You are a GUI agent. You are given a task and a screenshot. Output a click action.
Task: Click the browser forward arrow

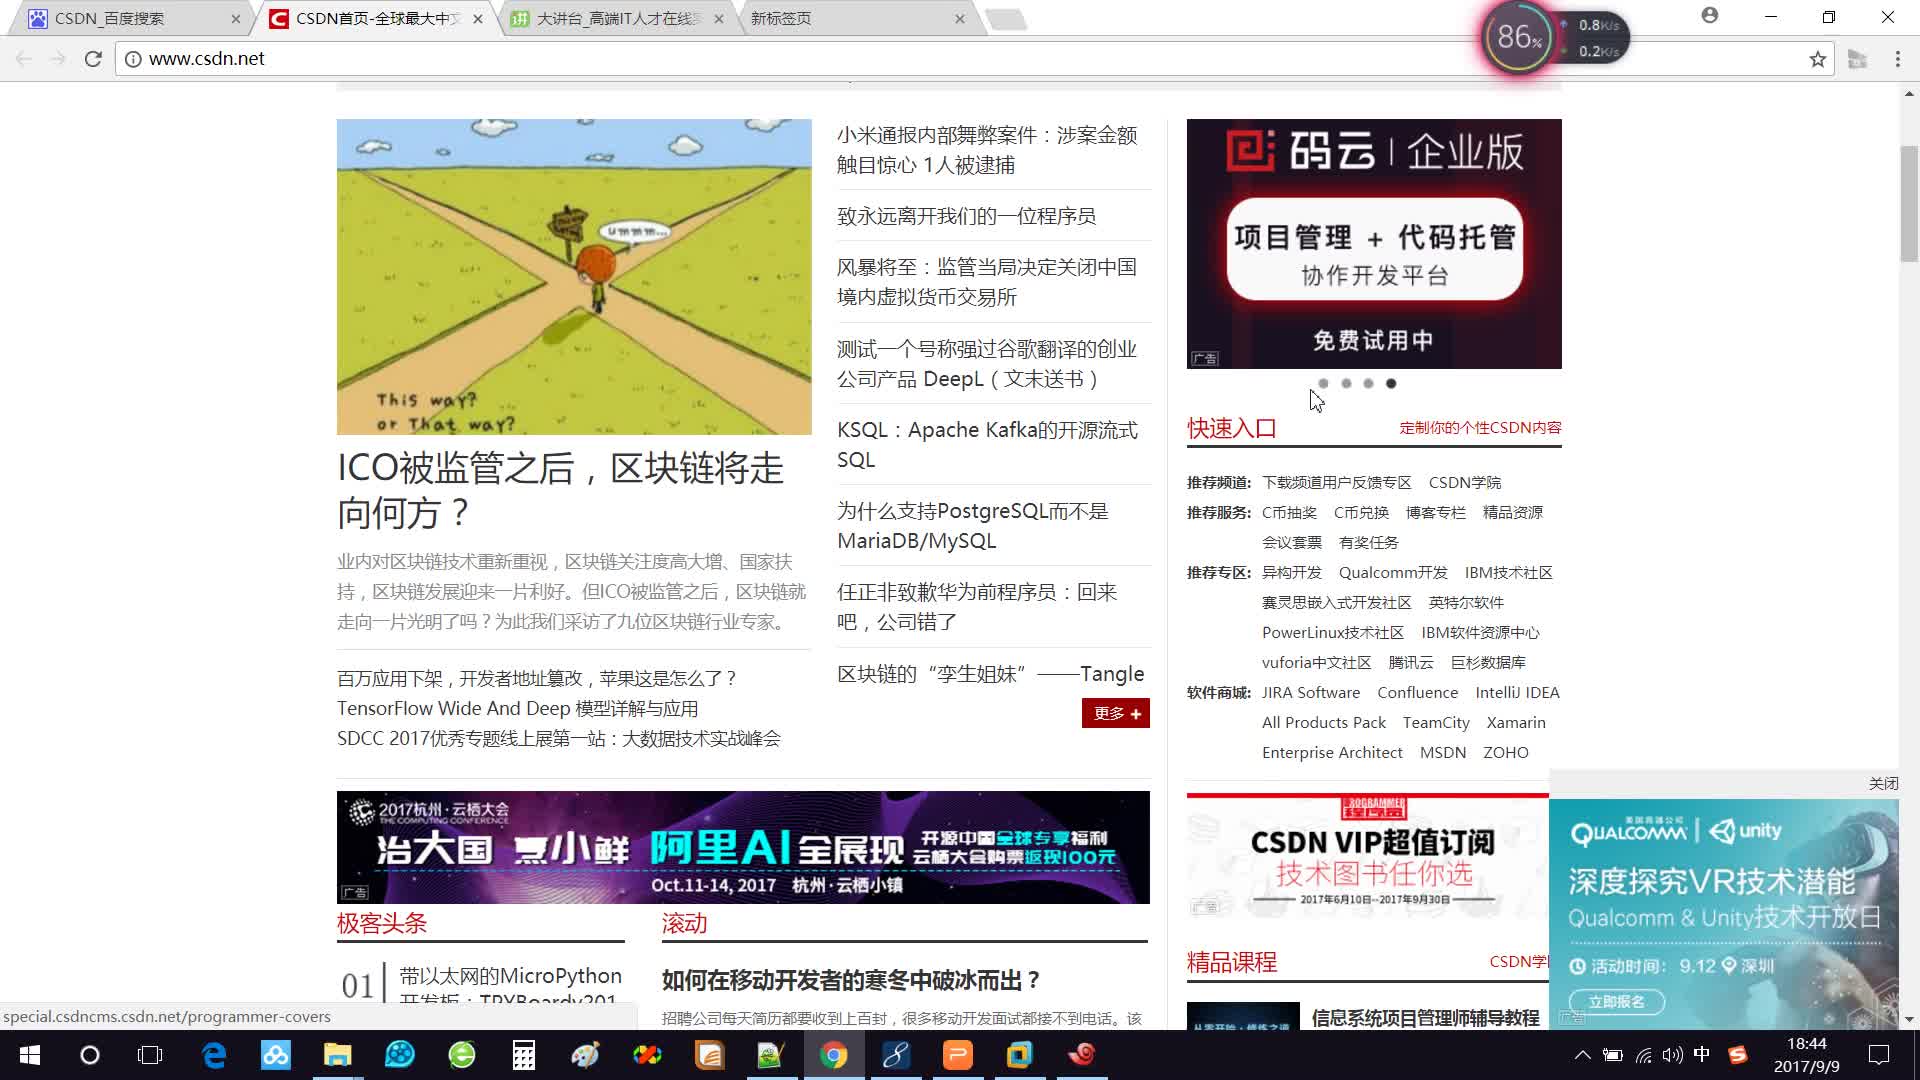tap(58, 59)
